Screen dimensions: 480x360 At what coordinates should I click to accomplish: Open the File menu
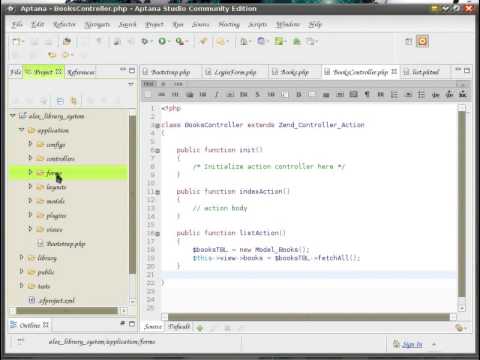(x=17, y=25)
